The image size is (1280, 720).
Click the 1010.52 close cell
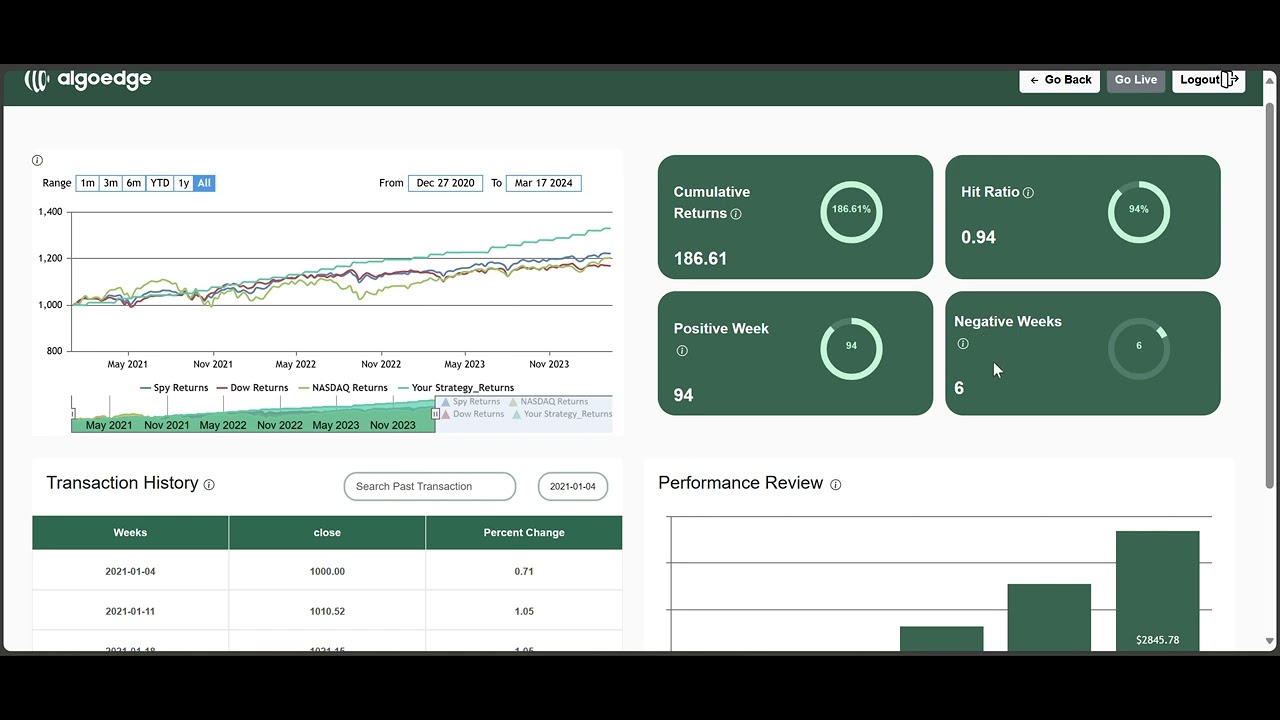(x=327, y=611)
